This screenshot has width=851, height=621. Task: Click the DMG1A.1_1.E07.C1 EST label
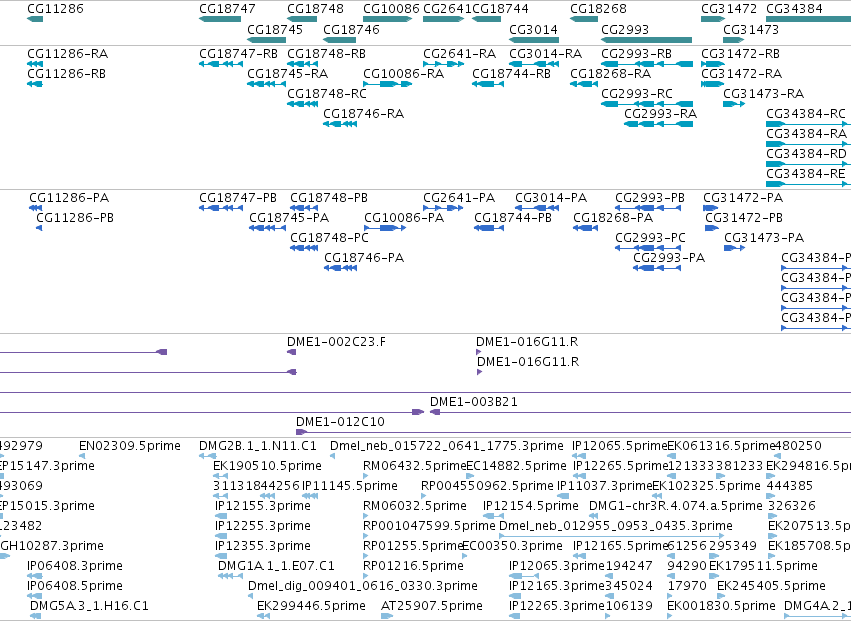277,566
